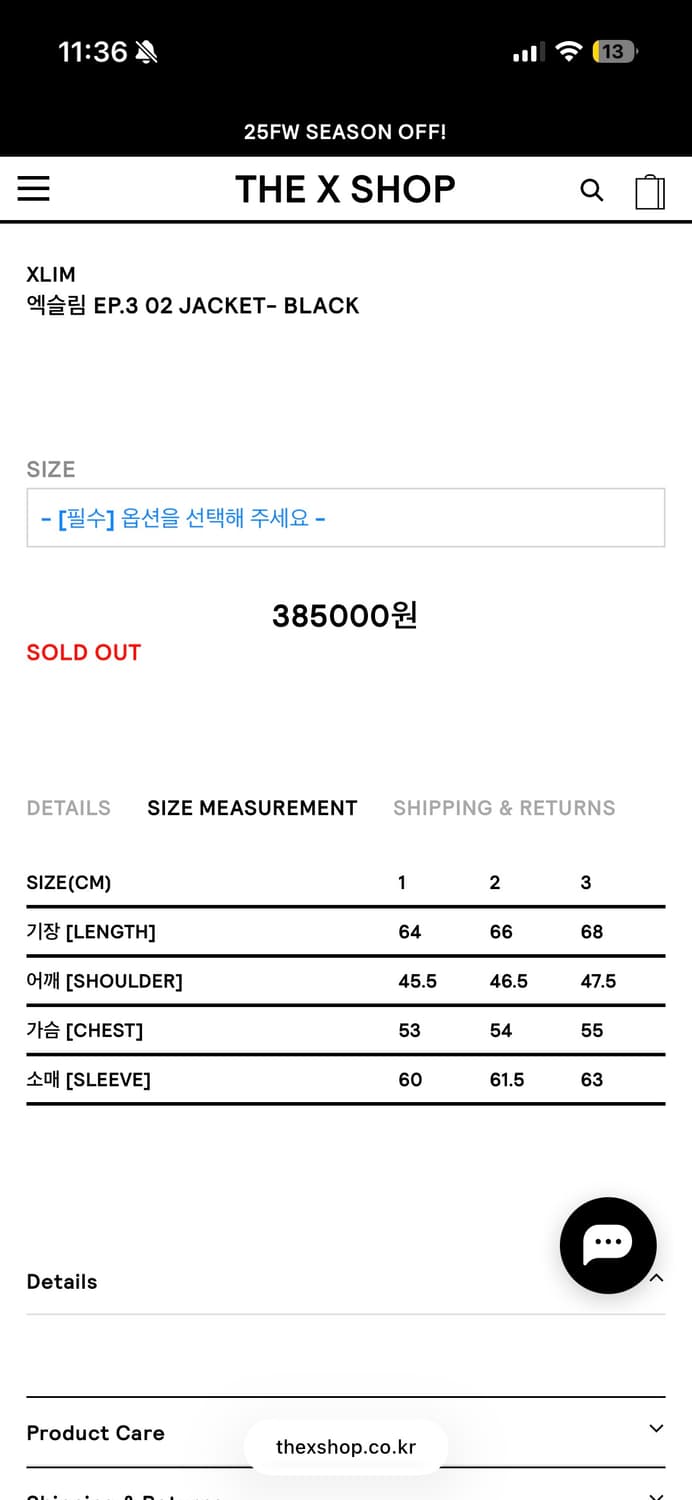Click the 25FW SEASON OFF banner
This screenshot has height=1500, width=692.
coord(345,131)
